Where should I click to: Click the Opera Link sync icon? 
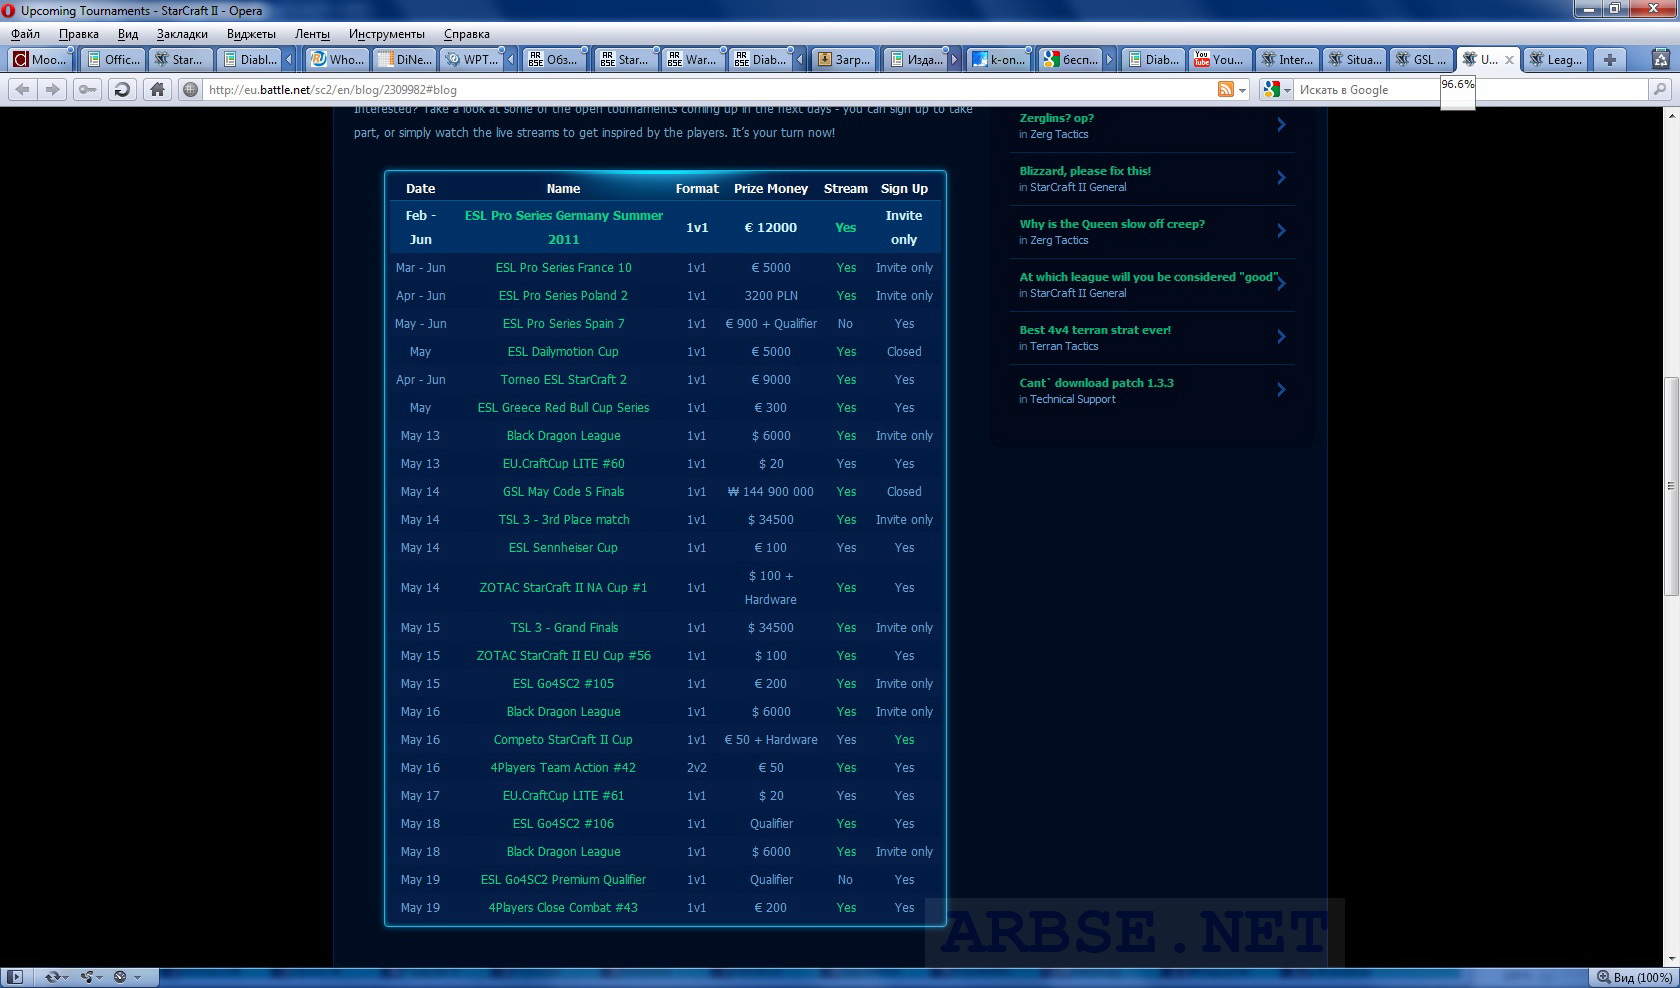tap(52, 977)
